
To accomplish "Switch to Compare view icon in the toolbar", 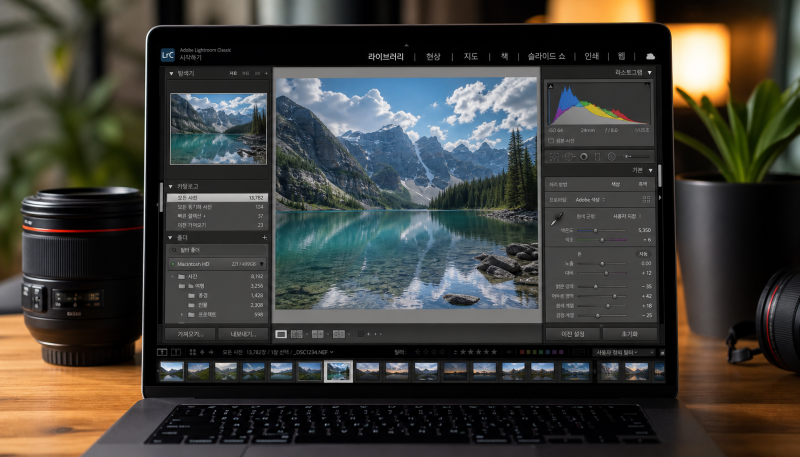I will point(318,334).
